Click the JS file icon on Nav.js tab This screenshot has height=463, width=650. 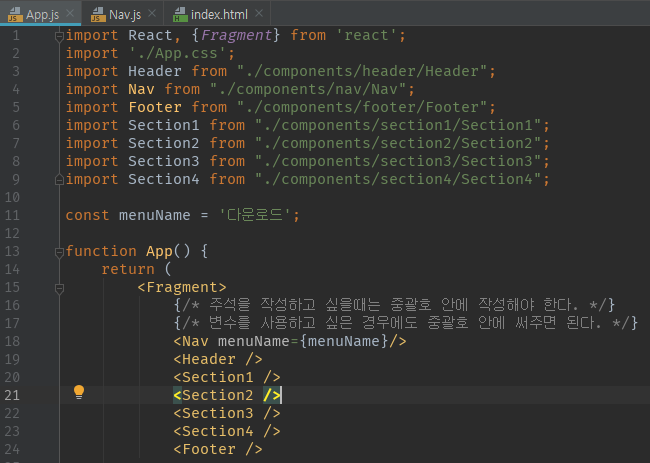pyautogui.click(x=98, y=15)
